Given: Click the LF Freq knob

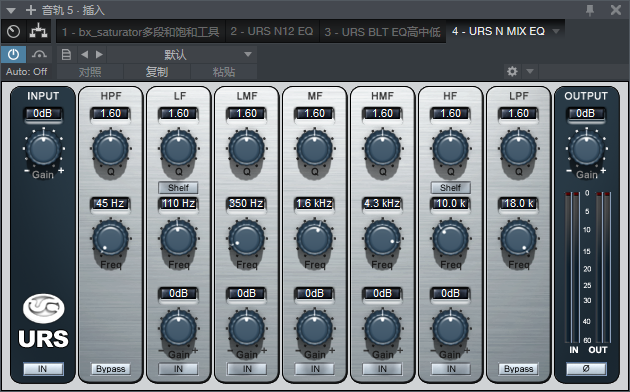Looking at the screenshot, I should click(178, 239).
